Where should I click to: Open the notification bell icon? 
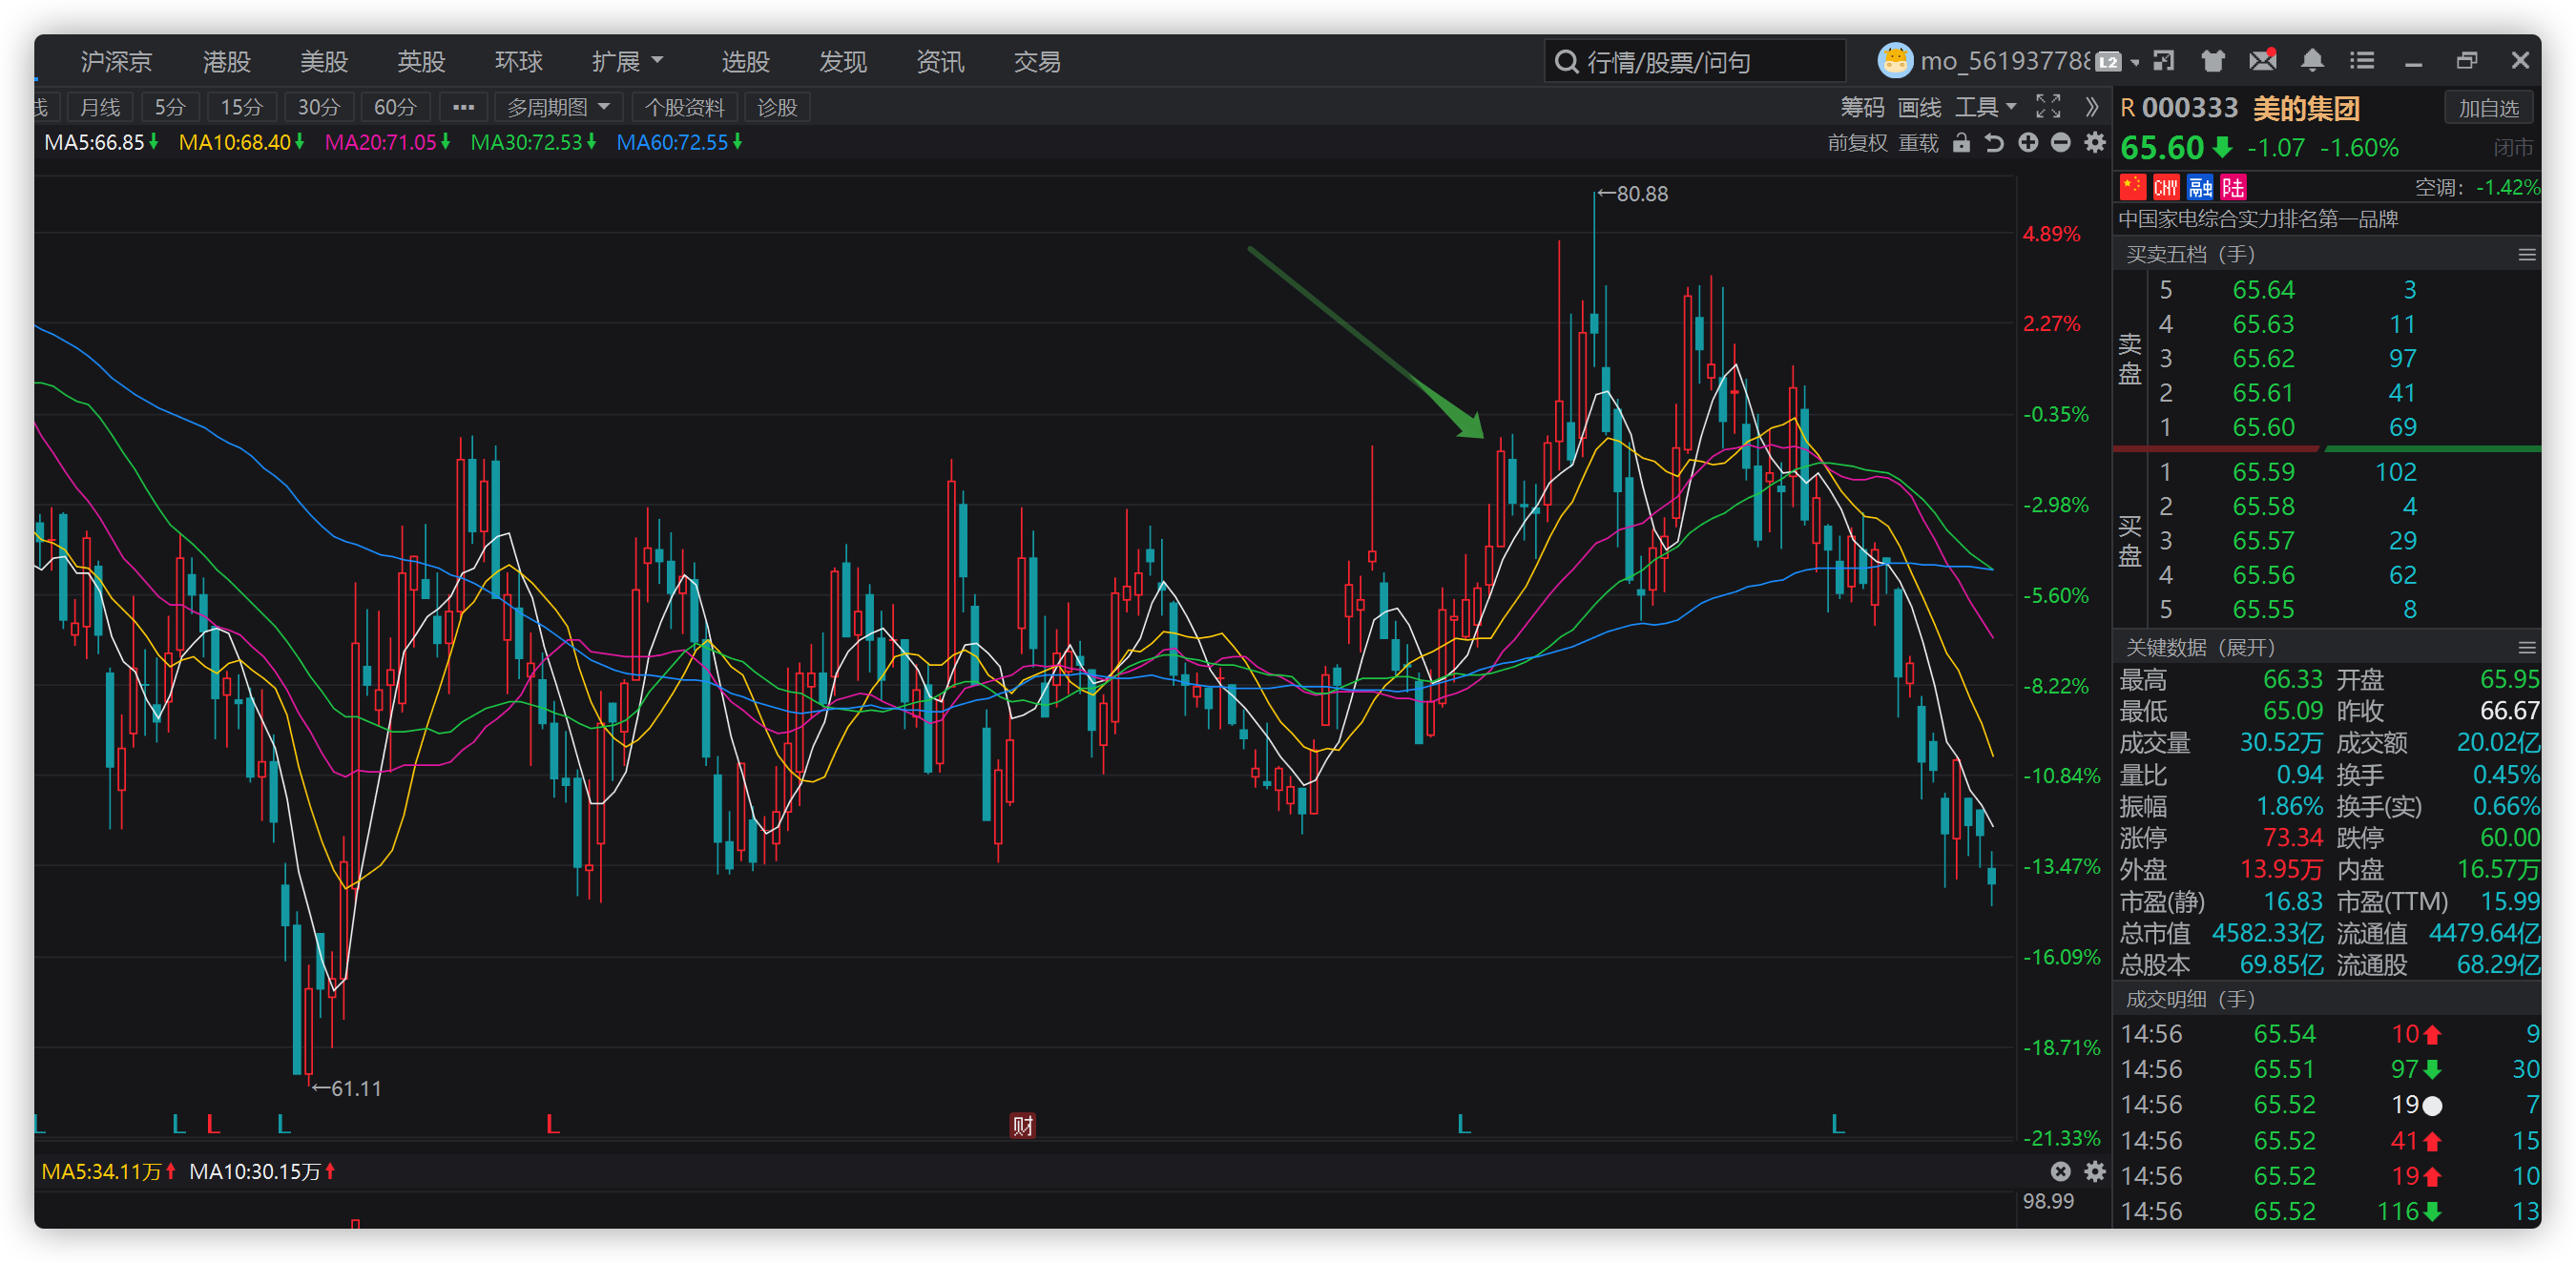click(x=2312, y=61)
